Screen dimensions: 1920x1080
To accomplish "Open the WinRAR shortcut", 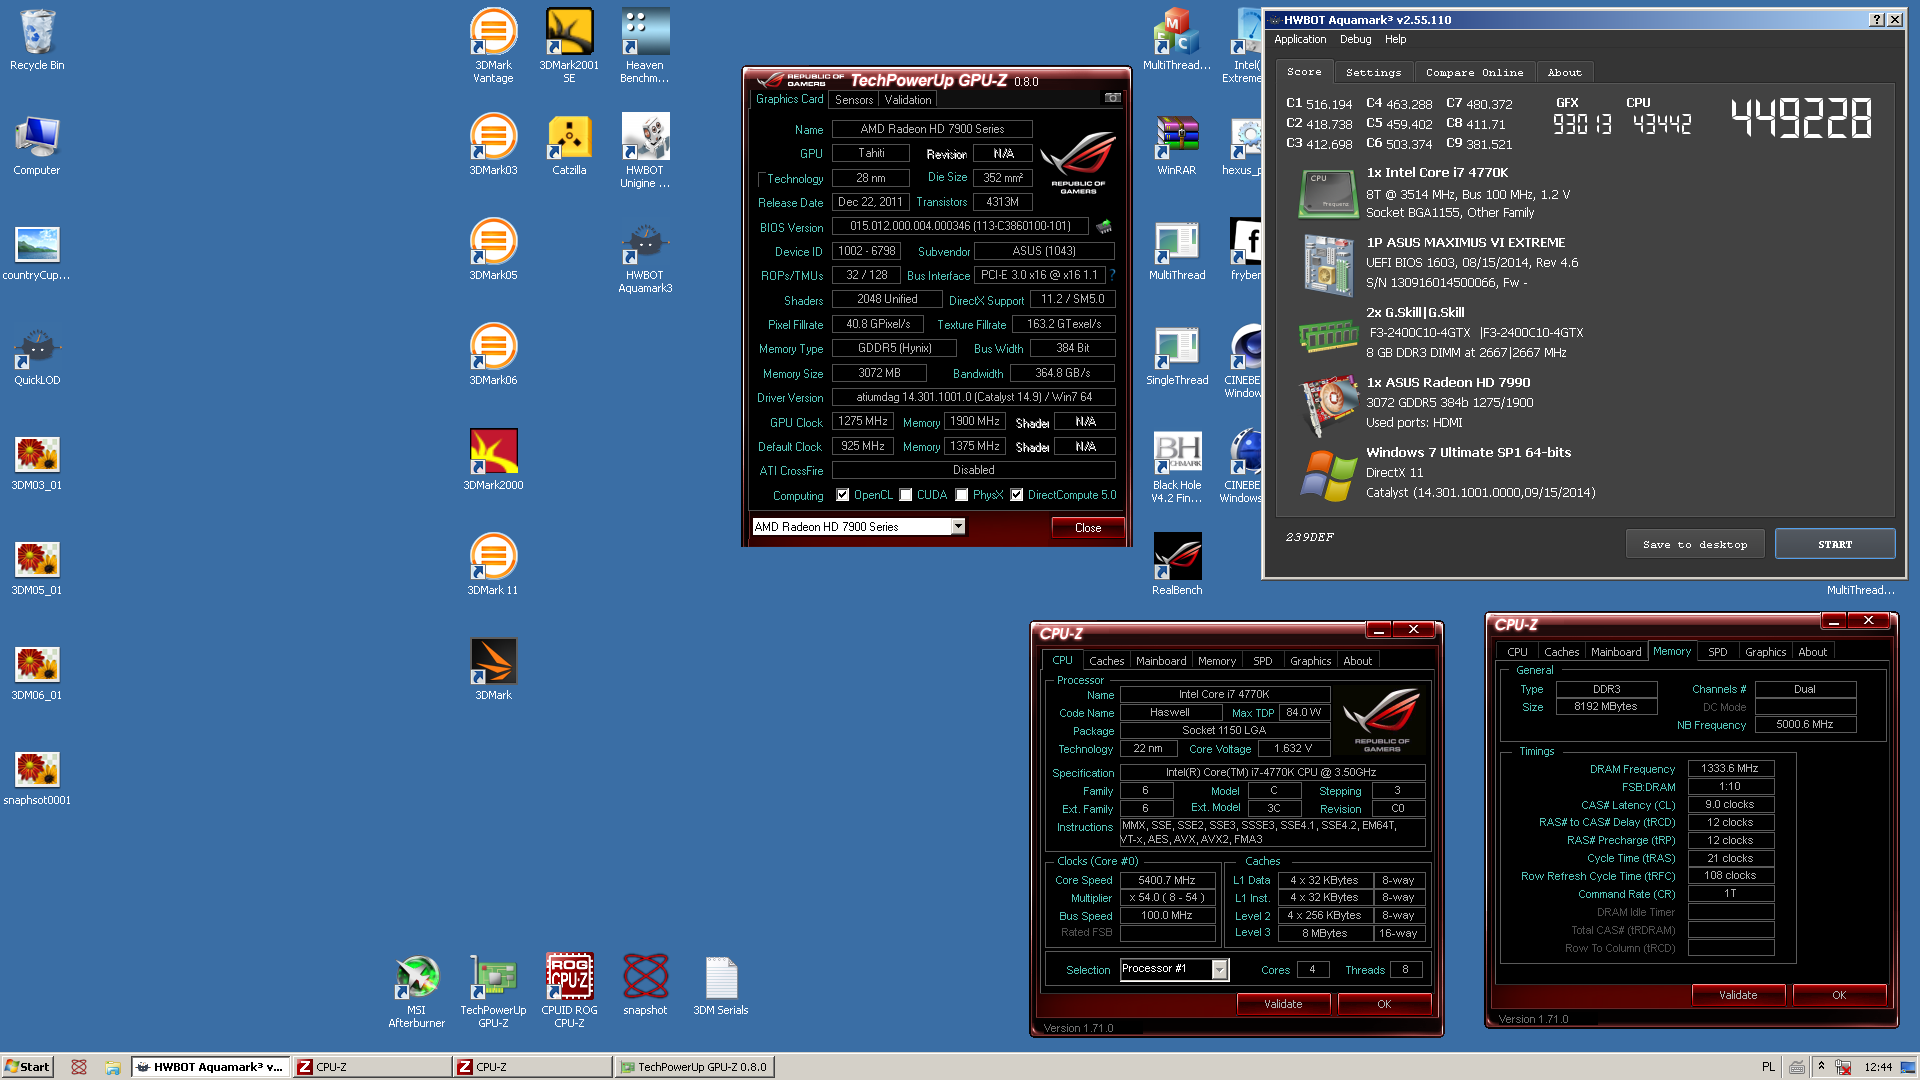I will (x=1177, y=146).
